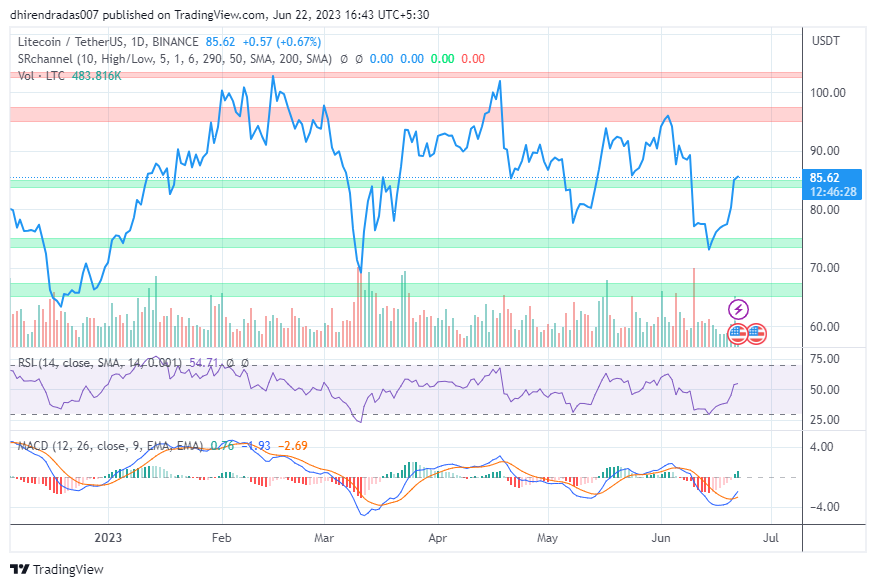Click the TradingView logo icon
876x587 pixels.
(x=20, y=569)
